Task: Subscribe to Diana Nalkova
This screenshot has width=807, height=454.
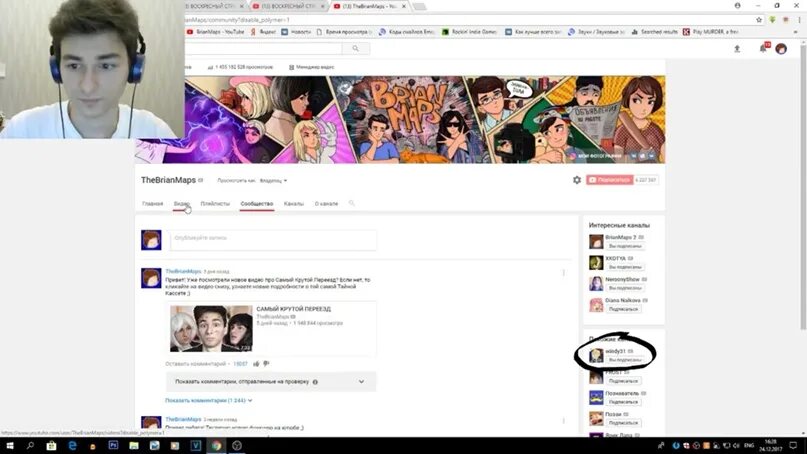Action: 623,309
